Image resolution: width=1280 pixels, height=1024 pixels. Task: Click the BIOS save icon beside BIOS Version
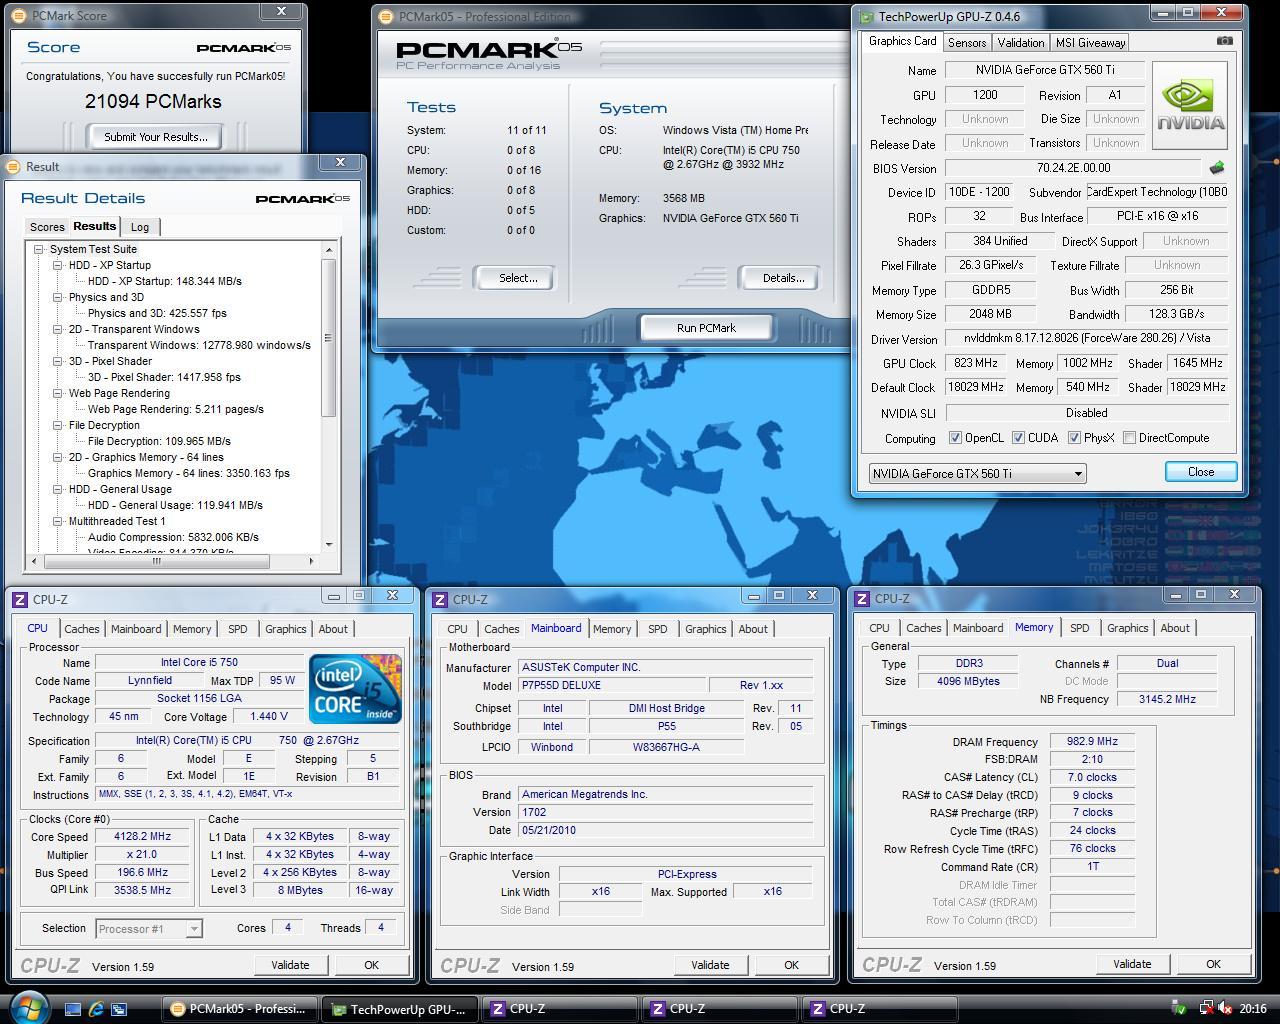point(1217,168)
